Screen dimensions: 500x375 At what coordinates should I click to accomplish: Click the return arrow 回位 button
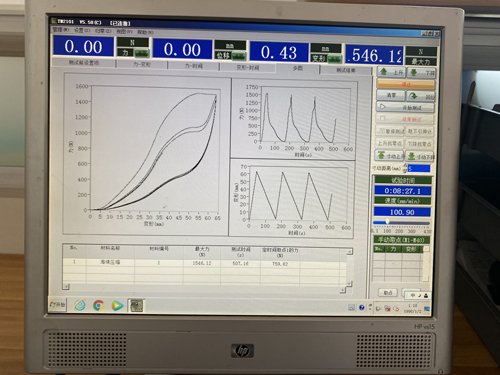coord(421,96)
